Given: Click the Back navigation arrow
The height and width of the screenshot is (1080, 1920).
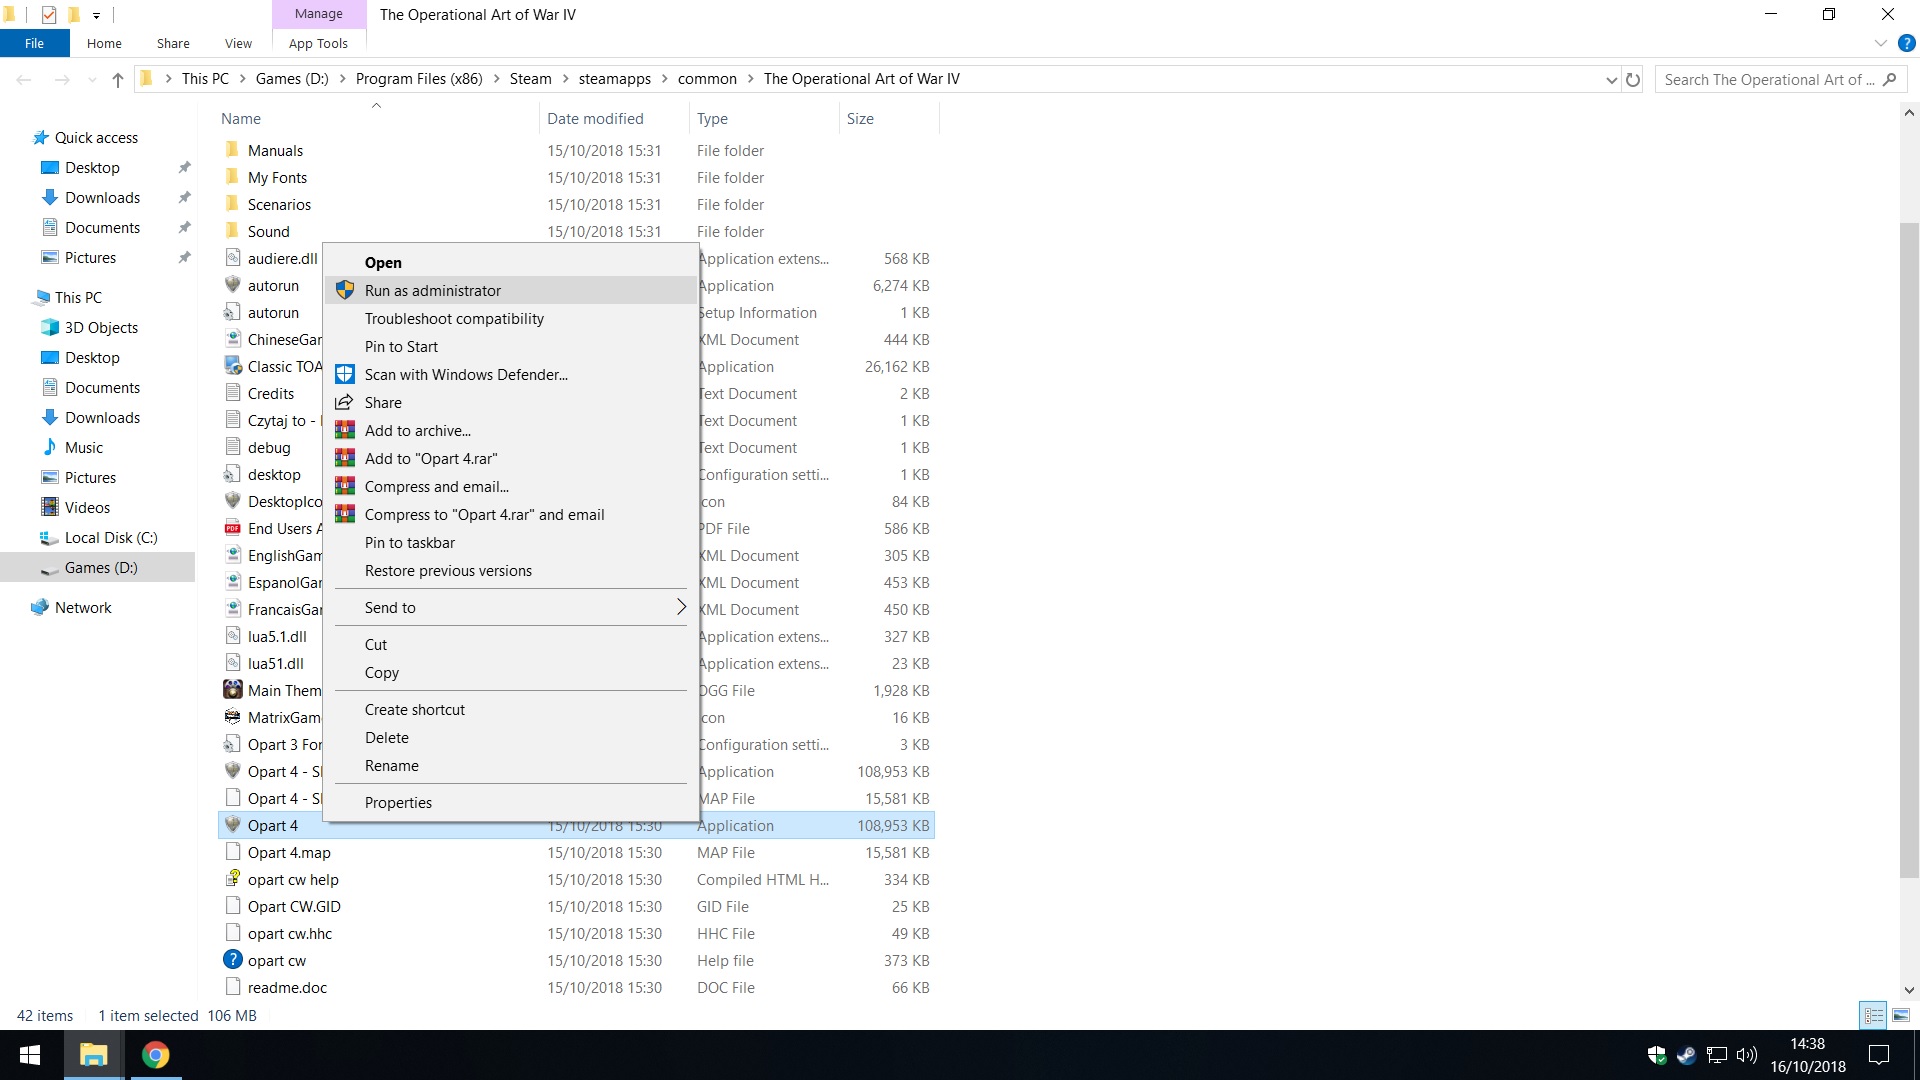Looking at the screenshot, I should coord(24,79).
